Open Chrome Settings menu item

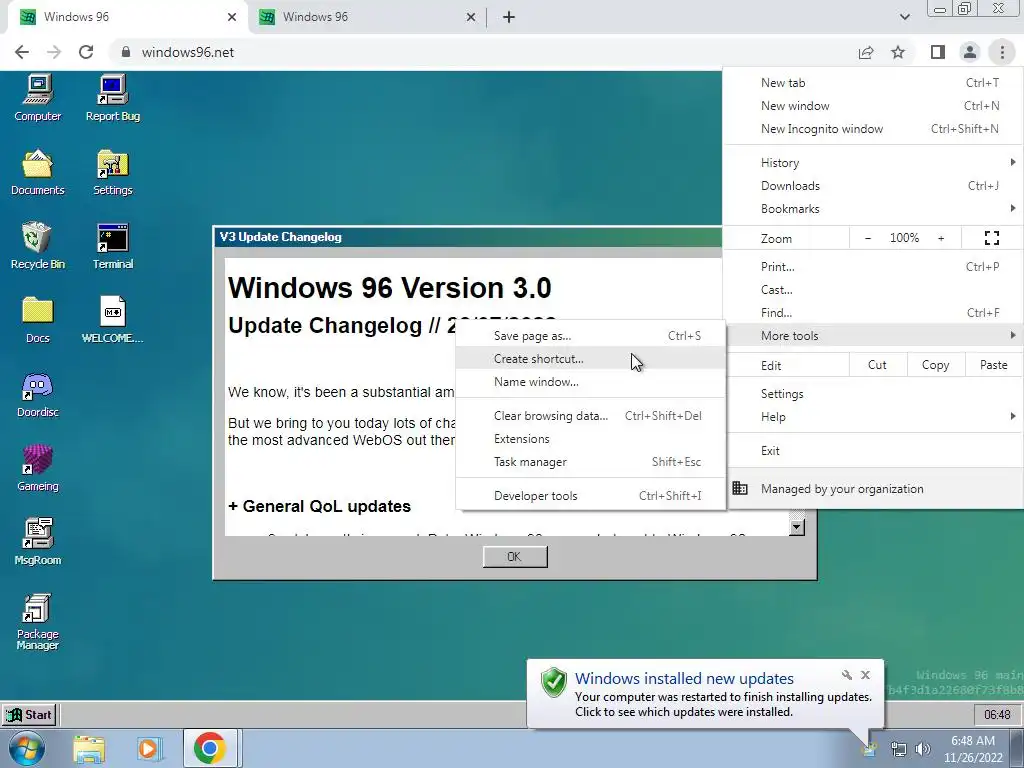(x=874, y=394)
